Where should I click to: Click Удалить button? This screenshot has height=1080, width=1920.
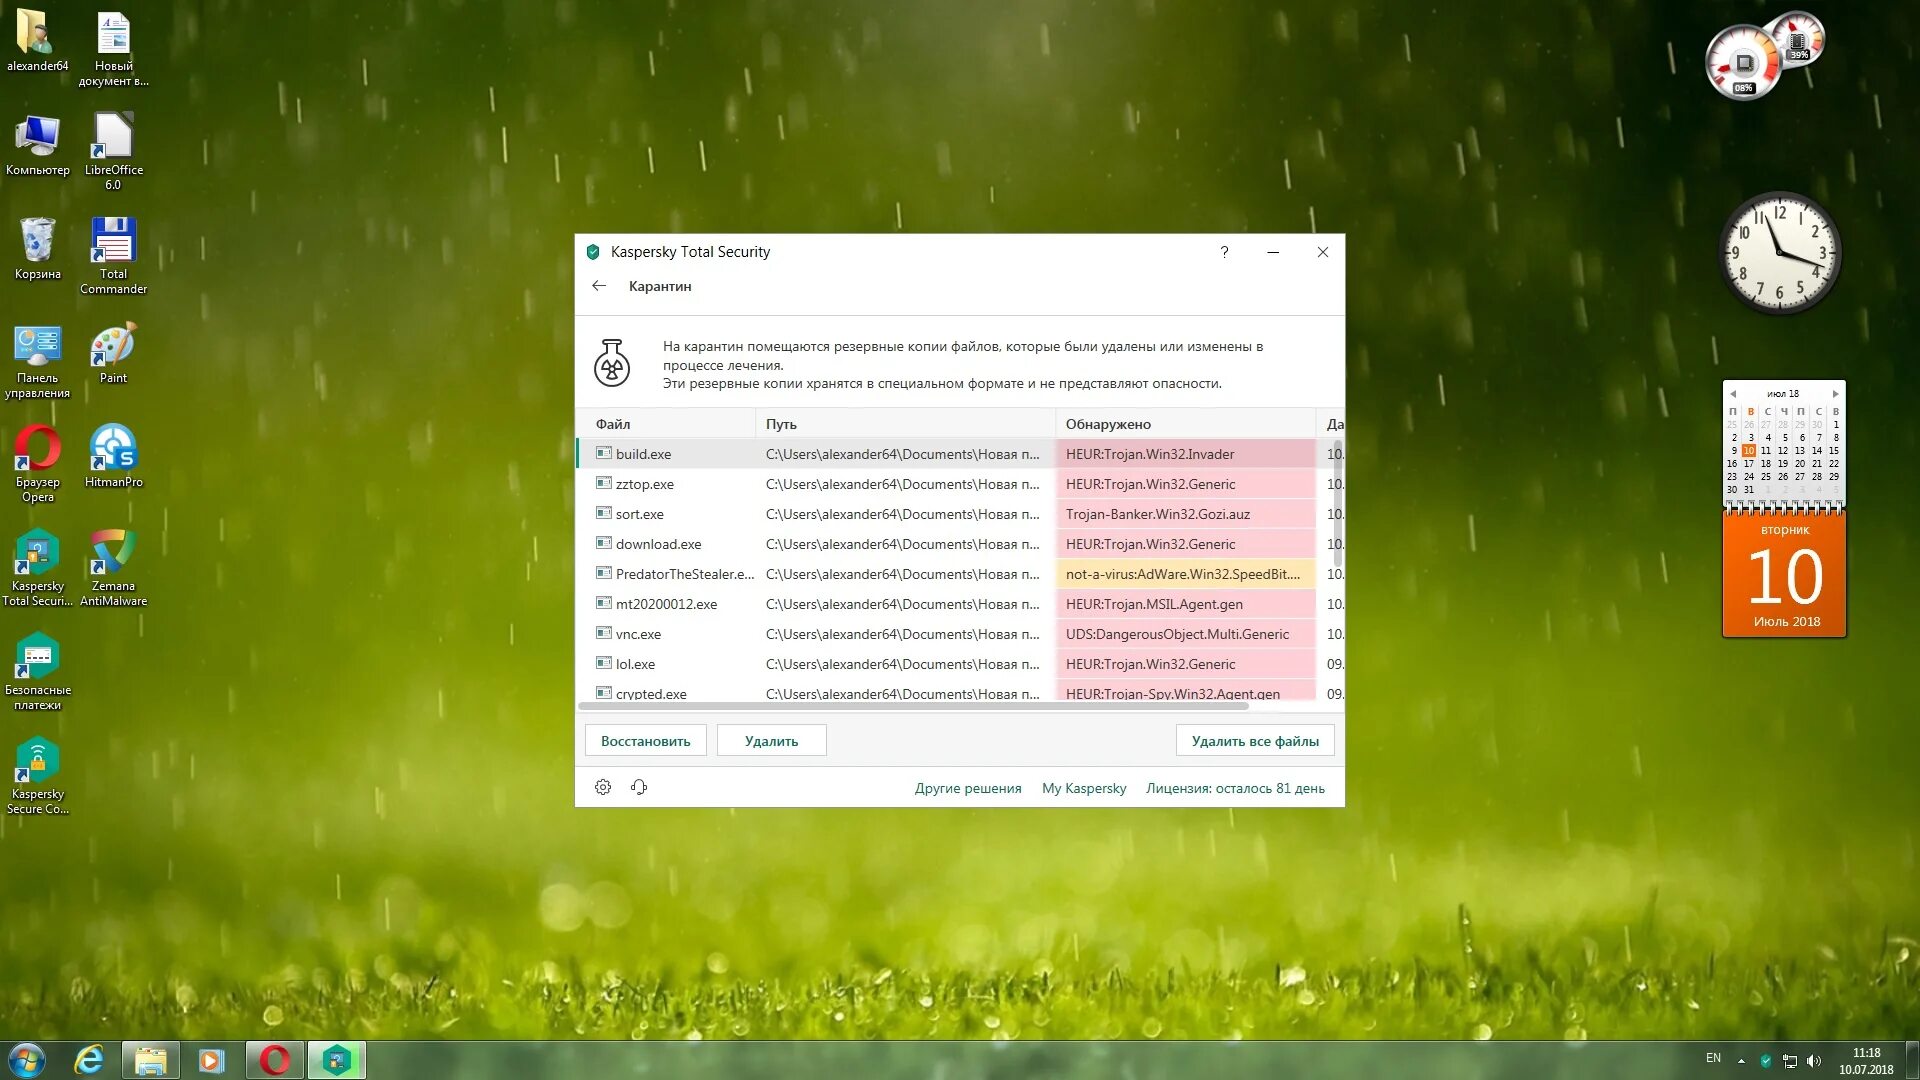771,741
